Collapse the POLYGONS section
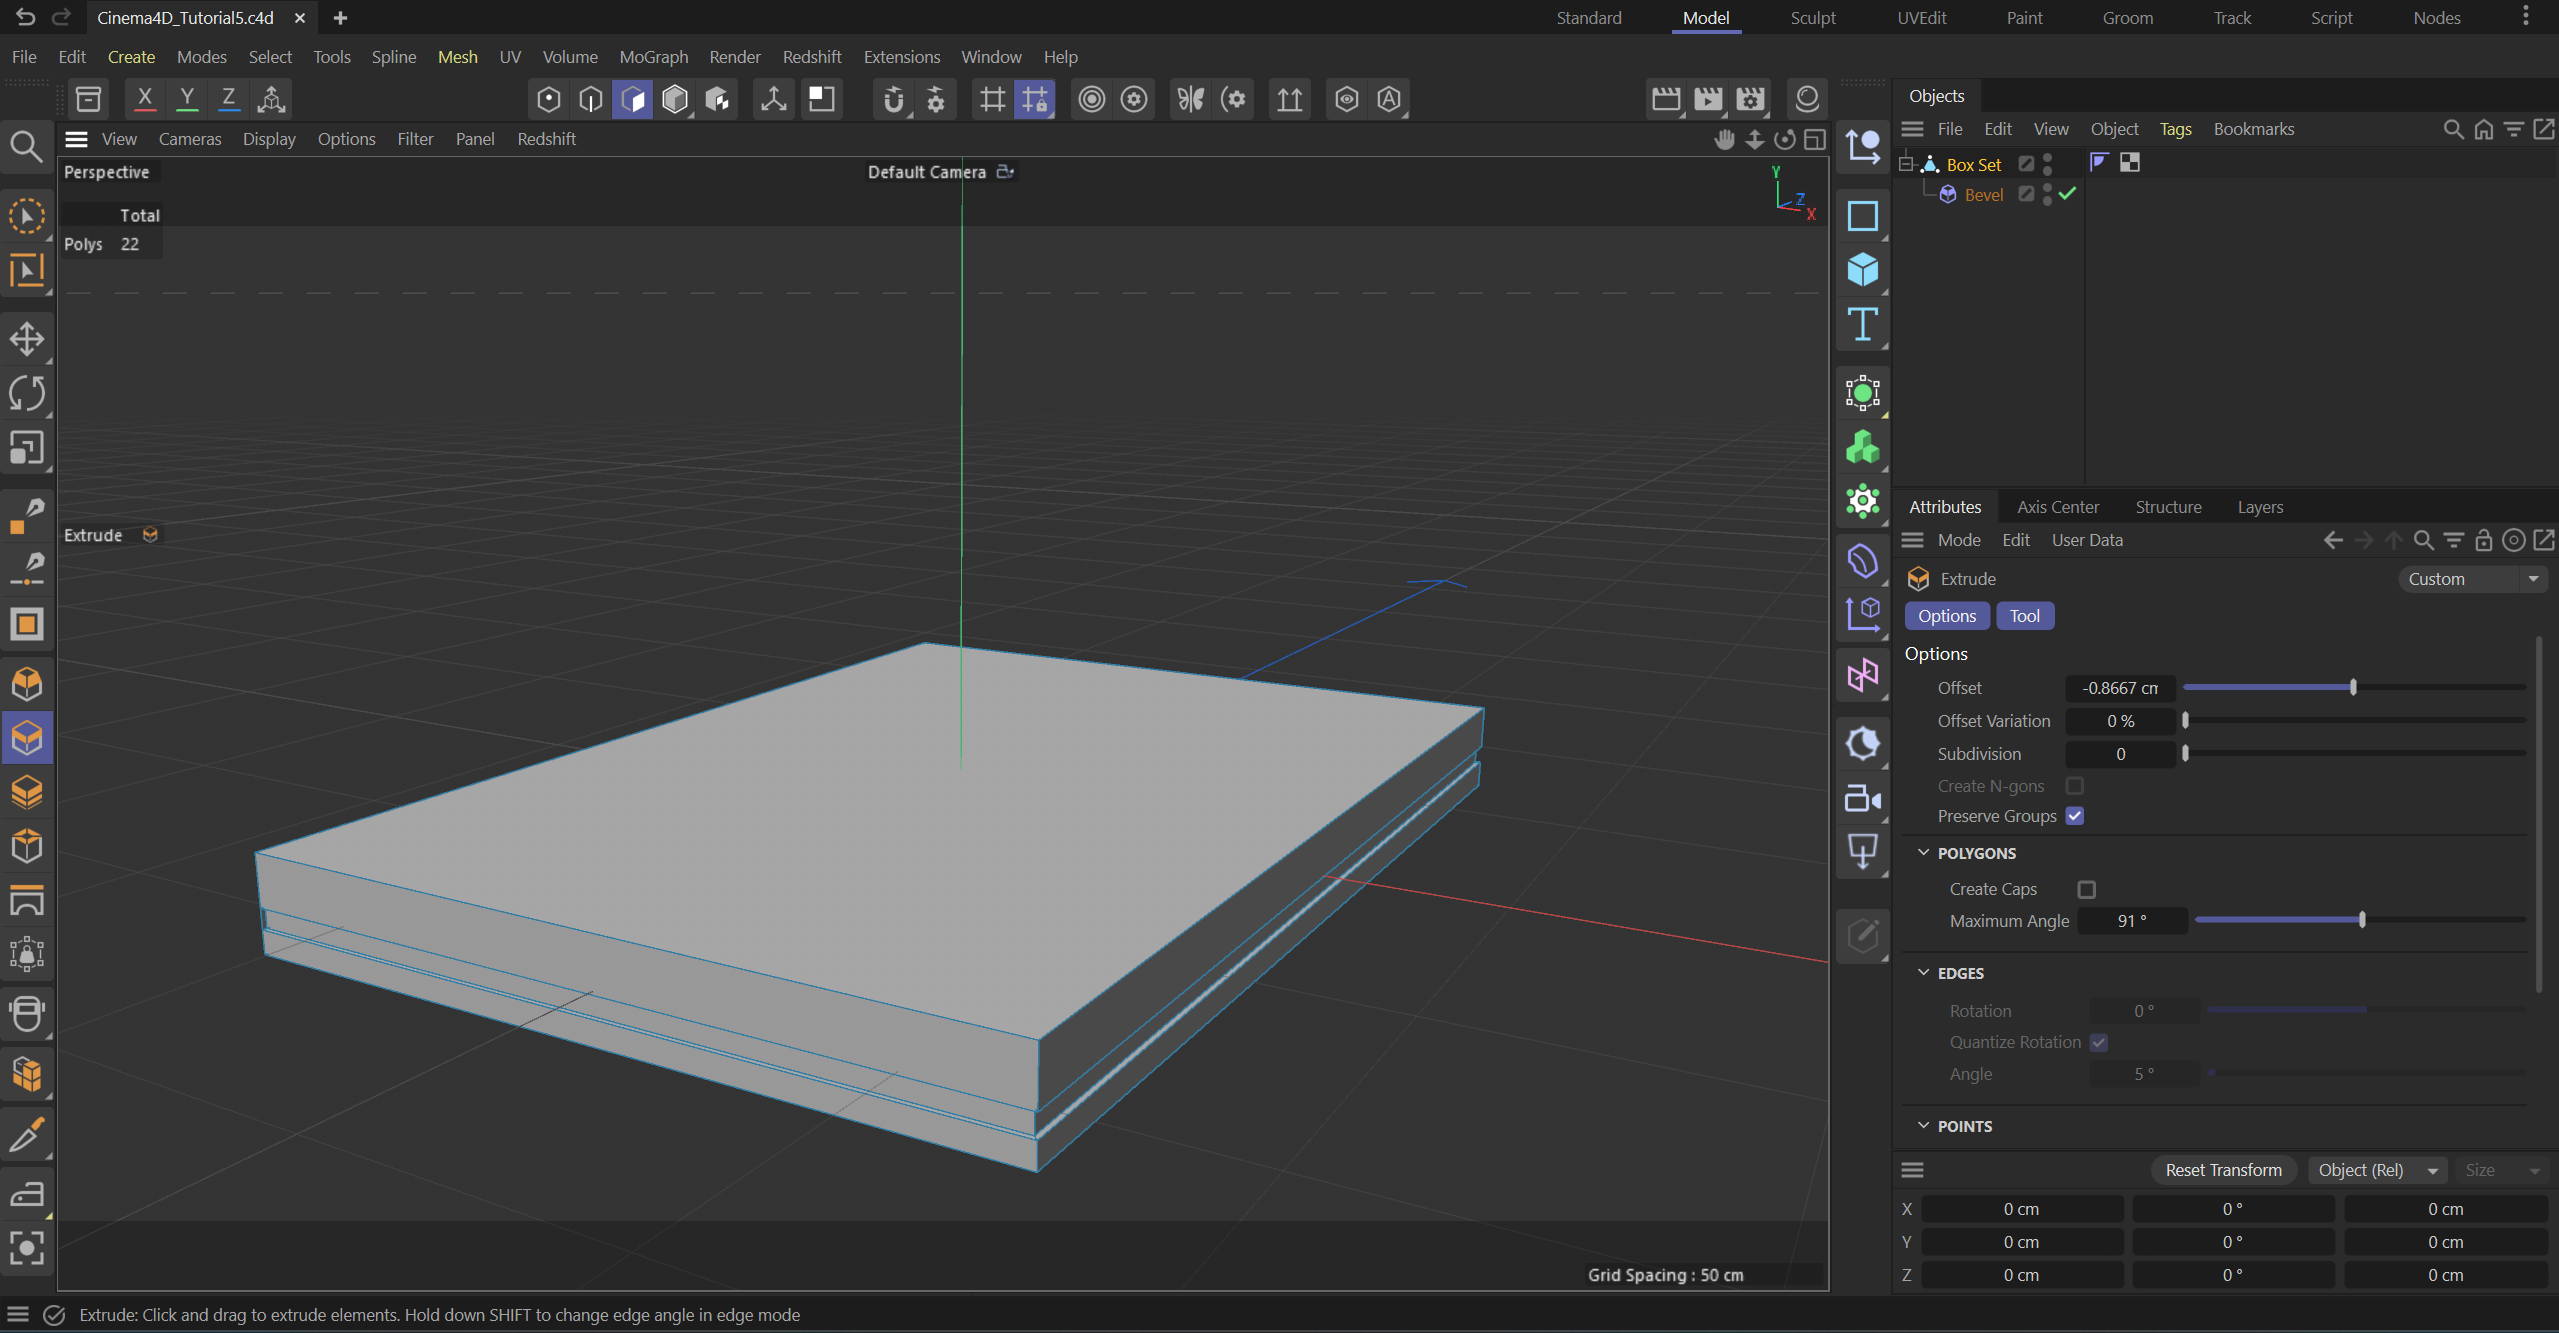The image size is (2559, 1333). 1923,853
